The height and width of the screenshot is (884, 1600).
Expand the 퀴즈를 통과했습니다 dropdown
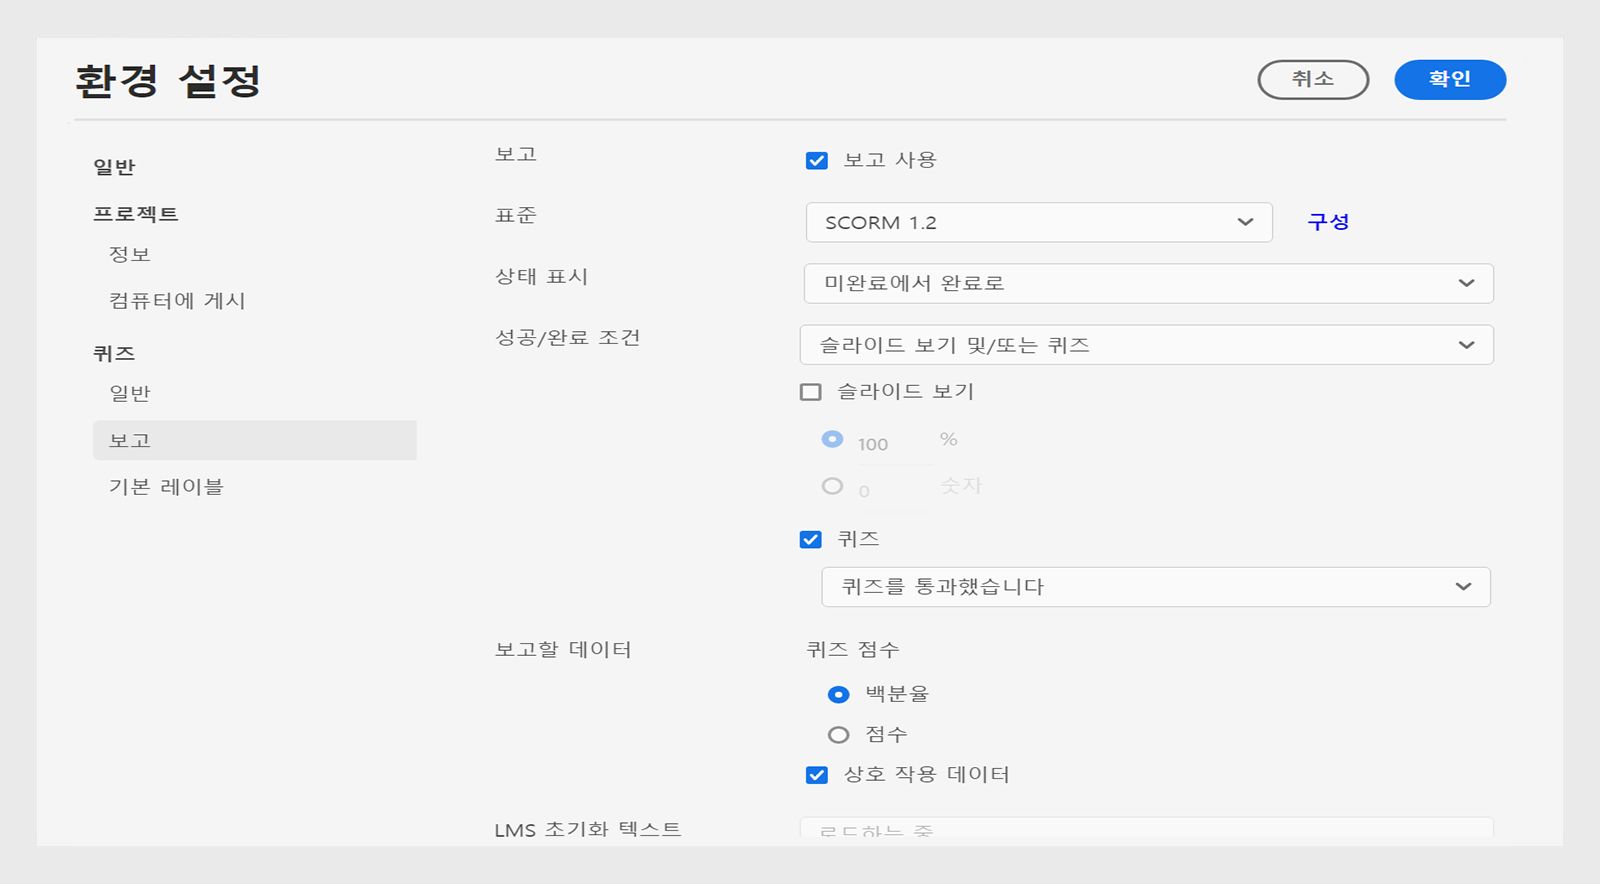tap(1155, 587)
